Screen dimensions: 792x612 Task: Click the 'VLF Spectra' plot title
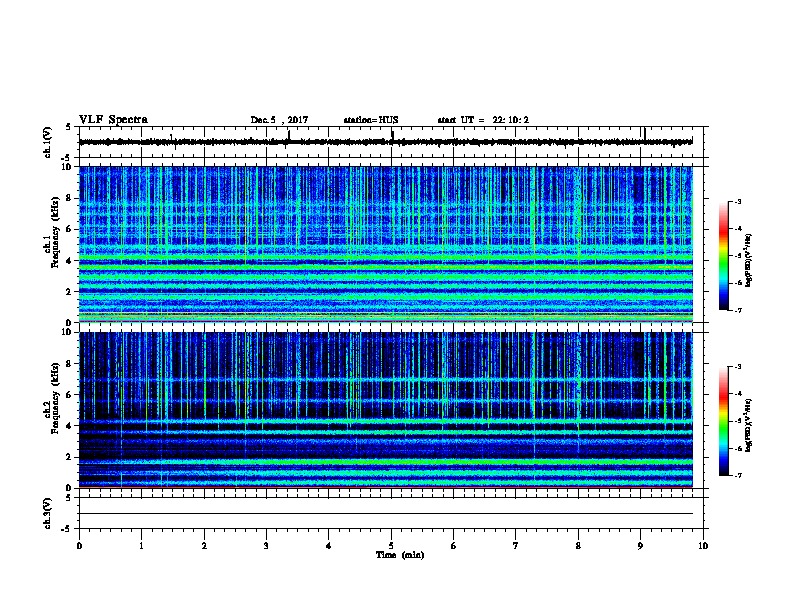113,120
